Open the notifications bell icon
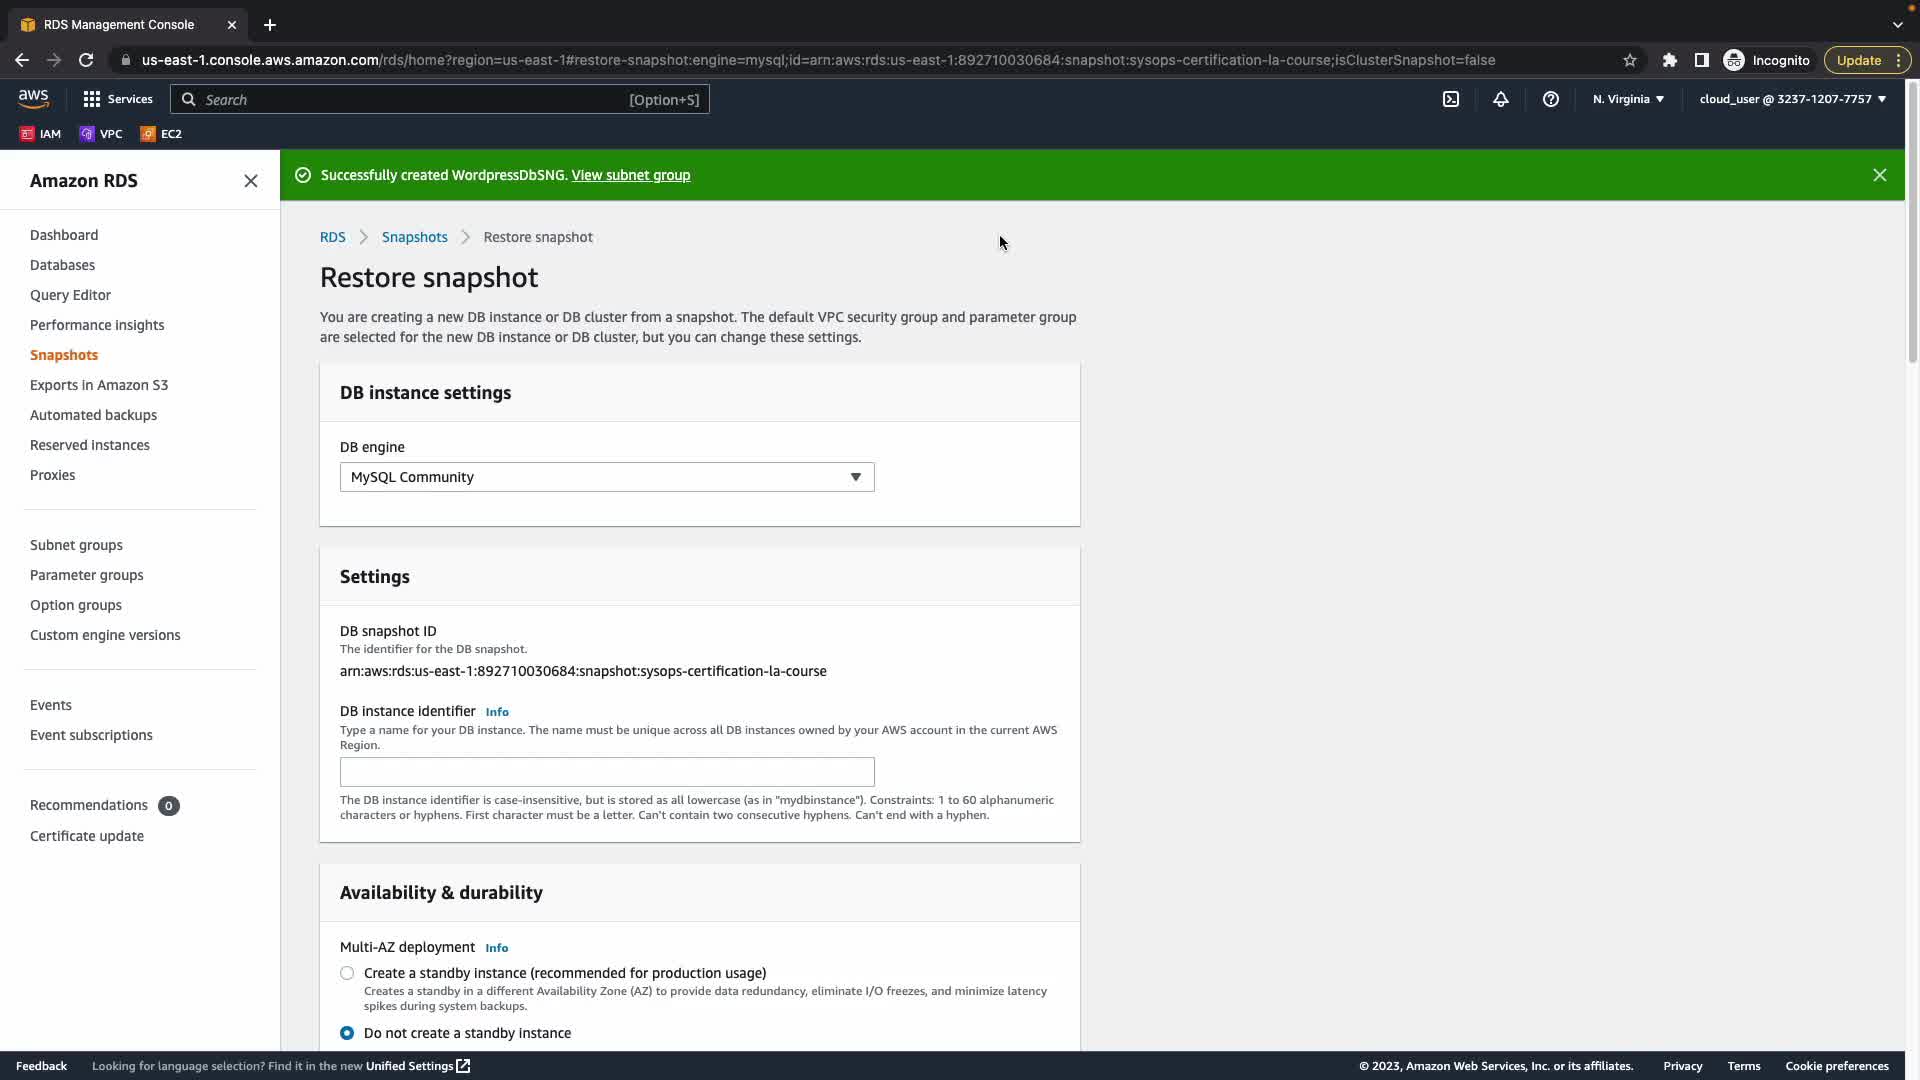1920x1080 pixels. [x=1500, y=99]
